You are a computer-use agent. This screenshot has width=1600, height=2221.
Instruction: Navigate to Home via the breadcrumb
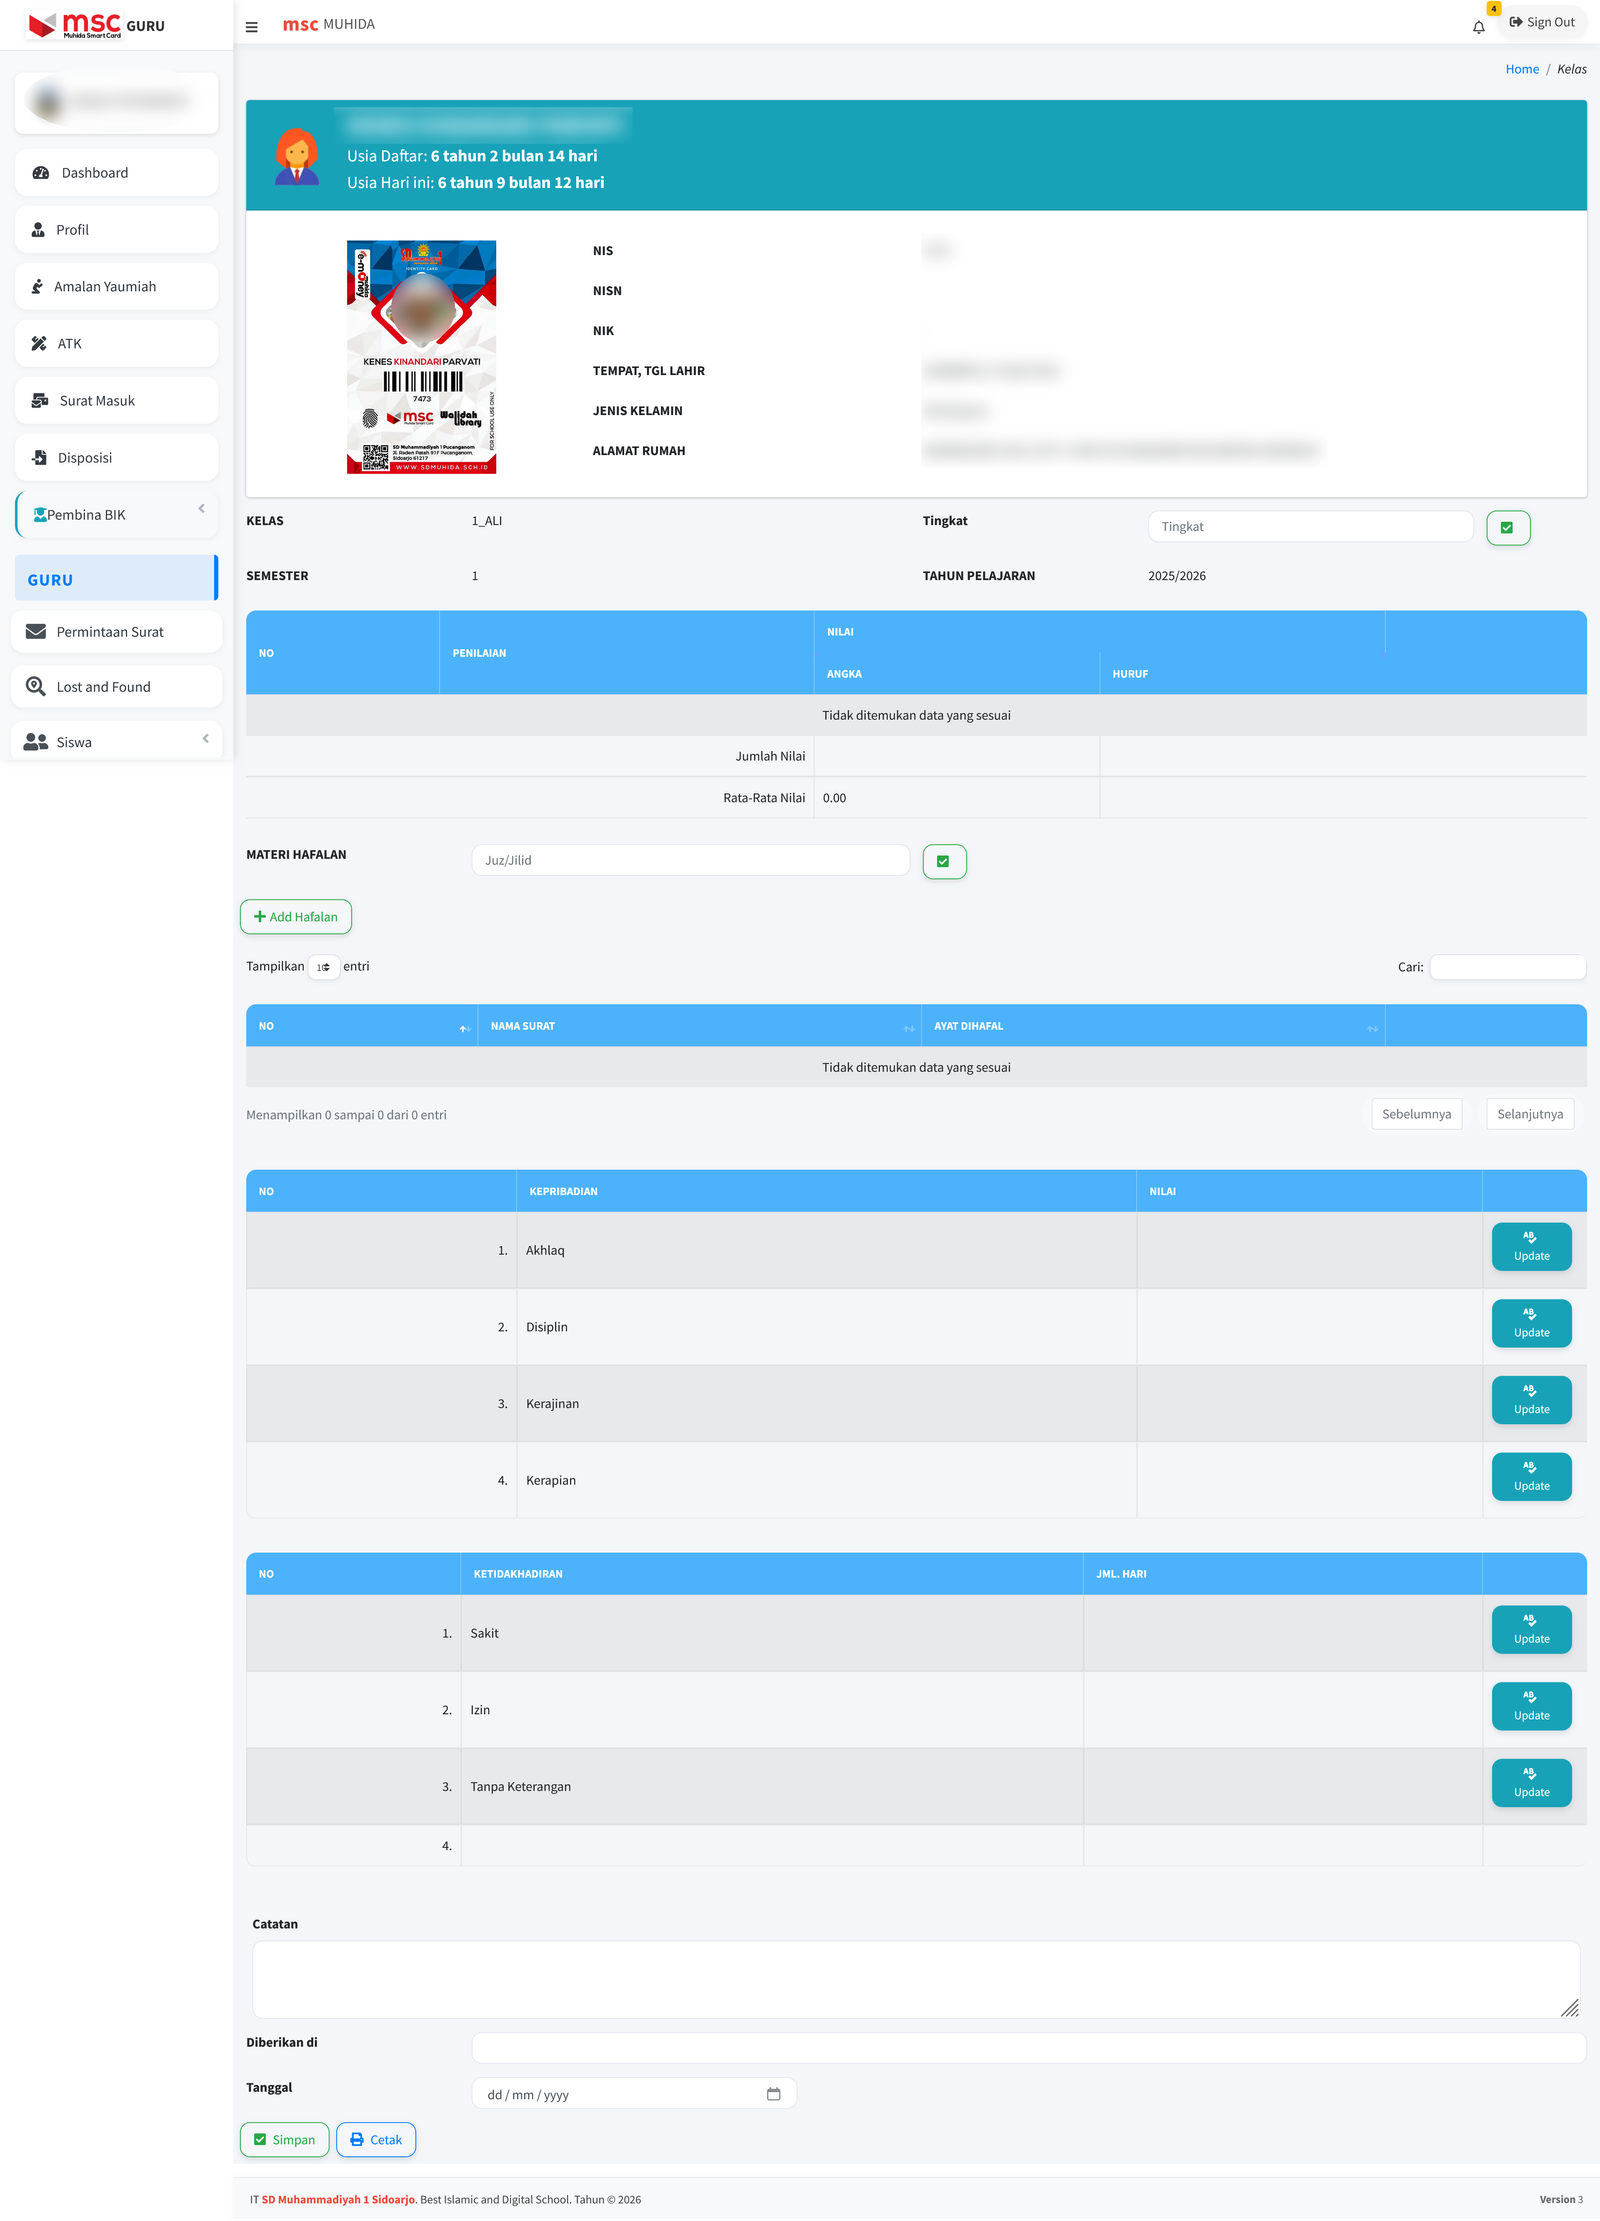[1522, 68]
